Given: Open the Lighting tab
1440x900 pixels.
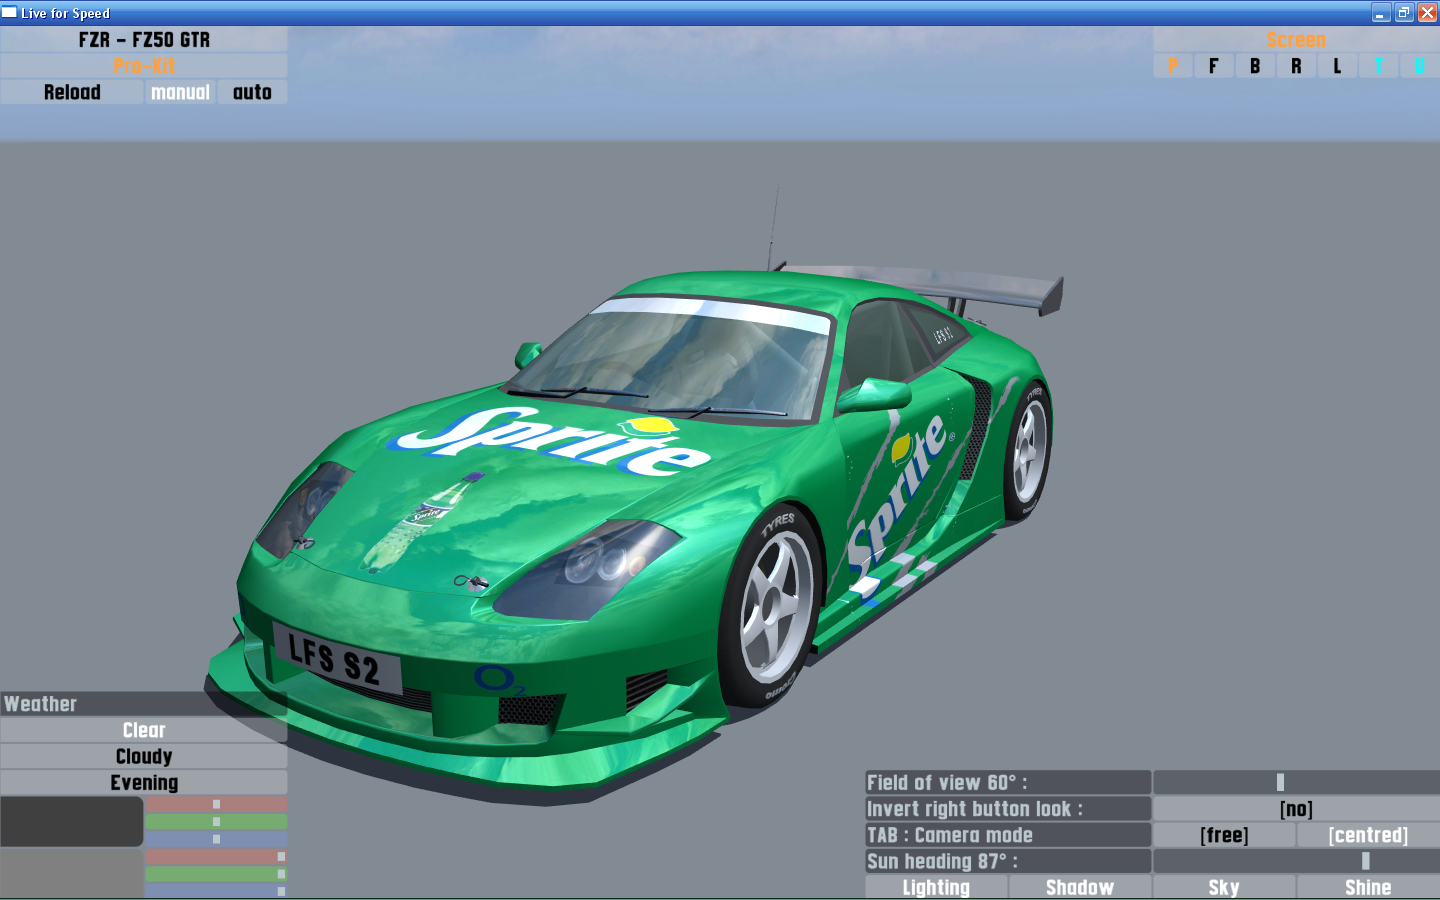Looking at the screenshot, I should pos(936,887).
